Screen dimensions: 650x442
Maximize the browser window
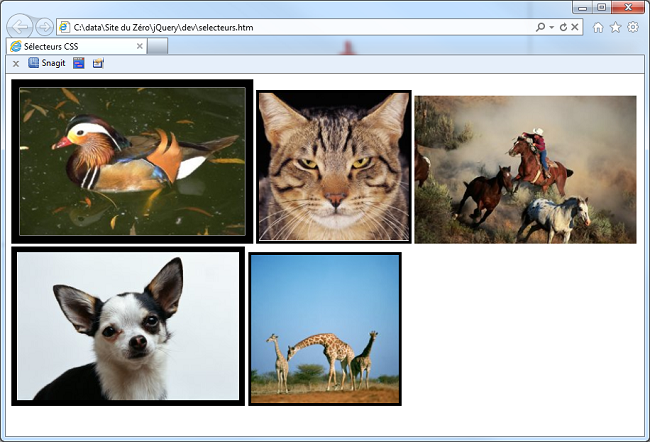(x=601, y=7)
